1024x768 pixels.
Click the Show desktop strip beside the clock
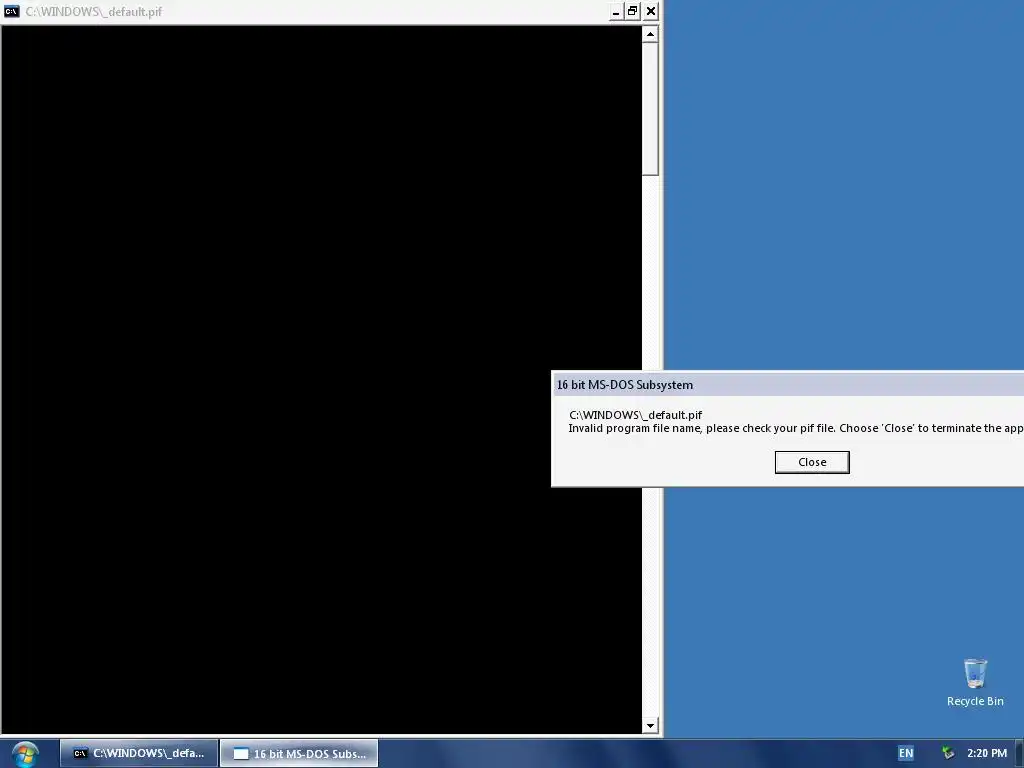pyautogui.click(x=1019, y=754)
